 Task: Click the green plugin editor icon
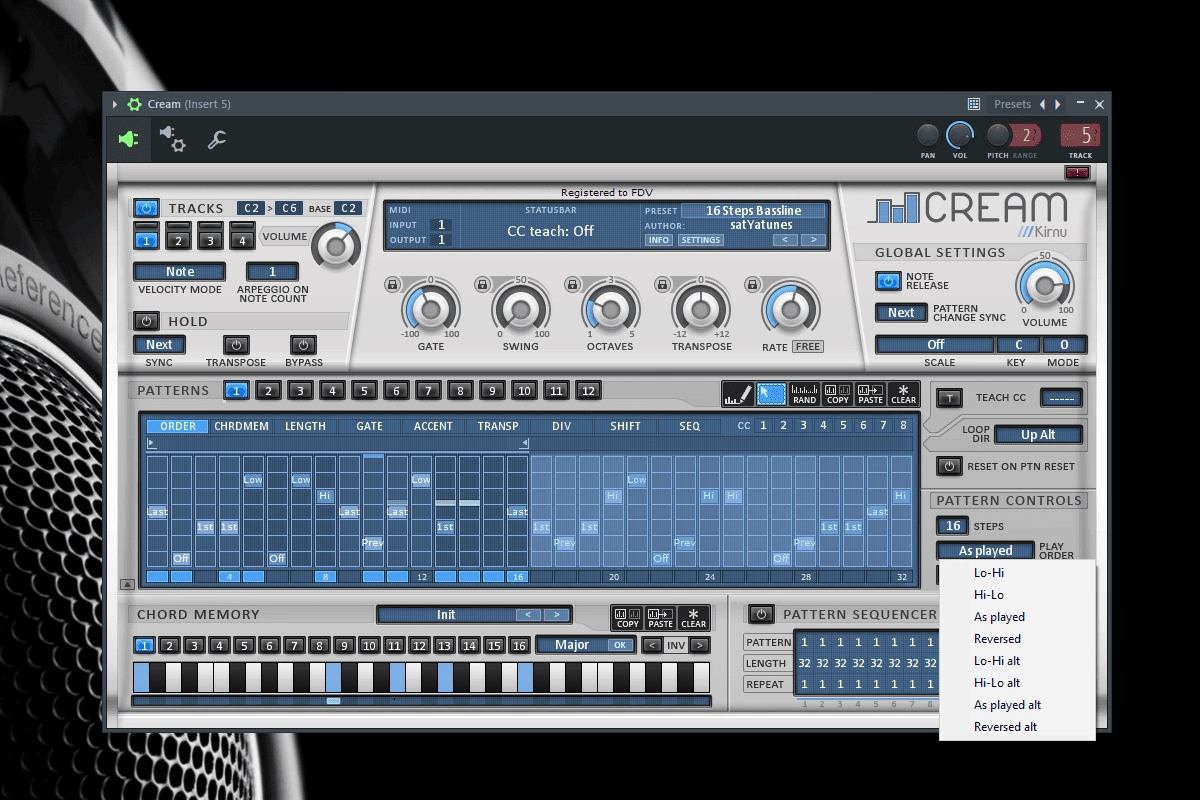[x=128, y=139]
